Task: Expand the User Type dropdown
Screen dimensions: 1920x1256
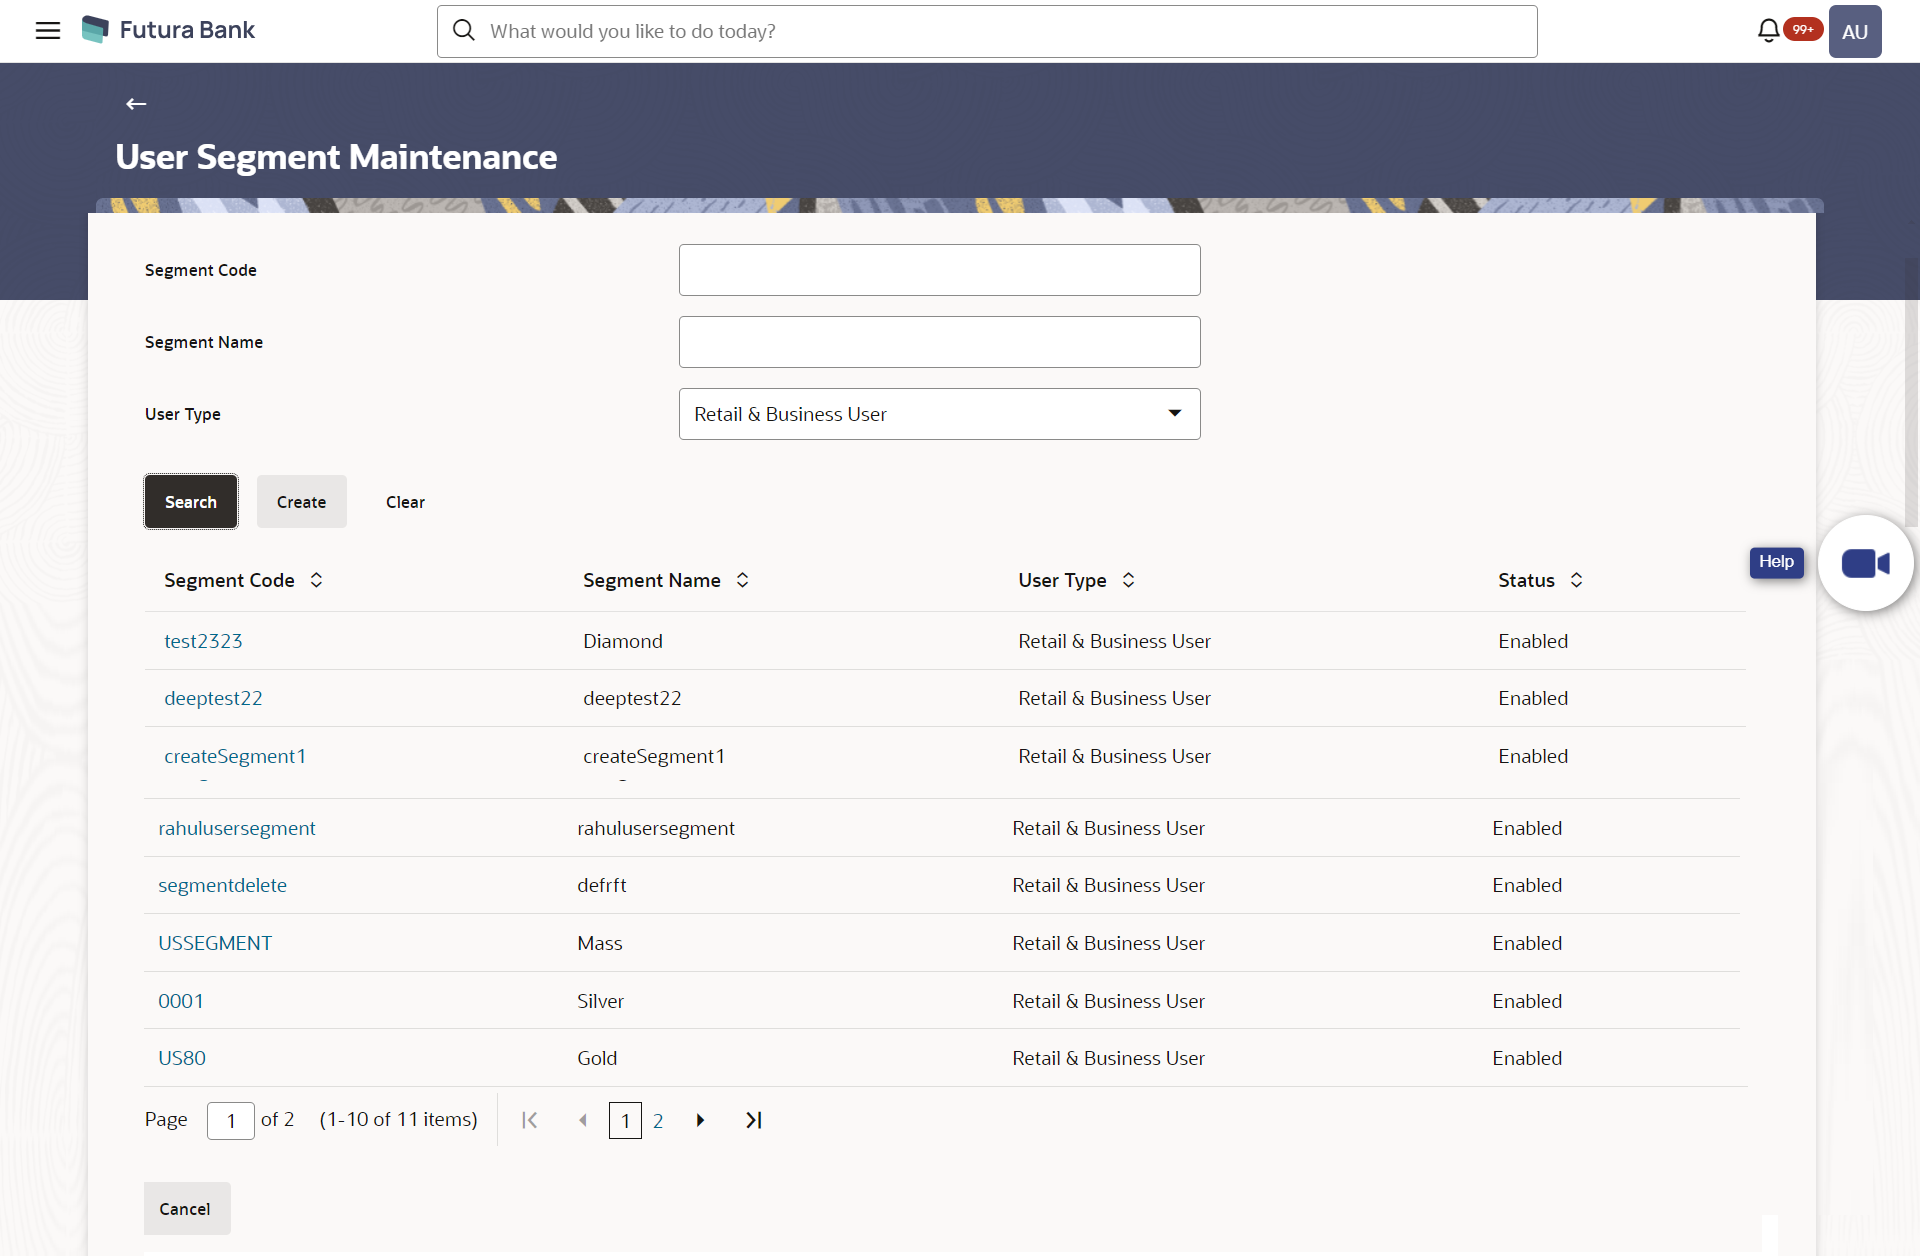Action: tap(1173, 414)
